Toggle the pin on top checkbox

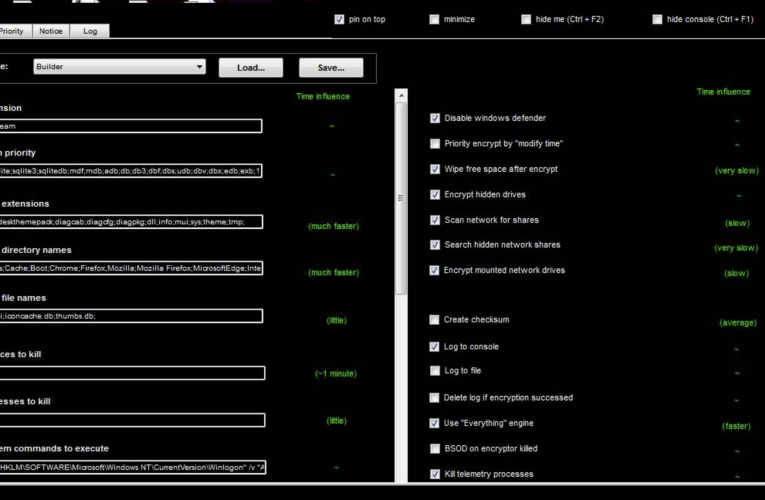pyautogui.click(x=339, y=20)
